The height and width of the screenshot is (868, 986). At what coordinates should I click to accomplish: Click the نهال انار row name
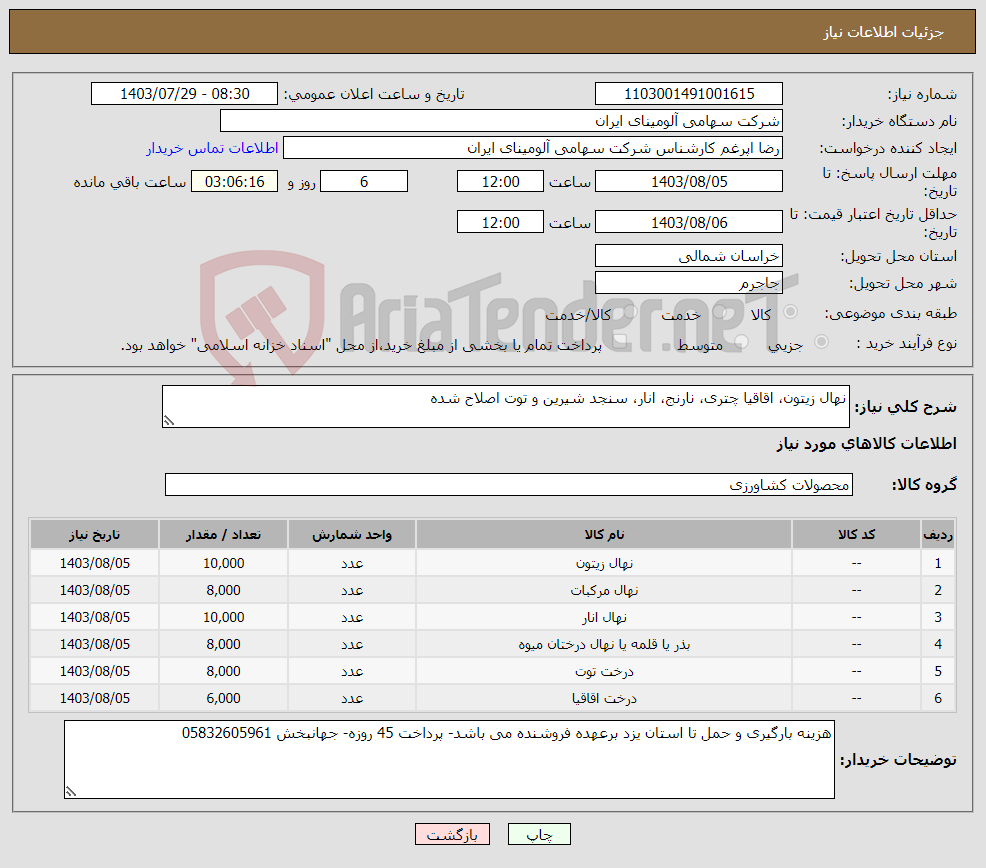[x=604, y=618]
